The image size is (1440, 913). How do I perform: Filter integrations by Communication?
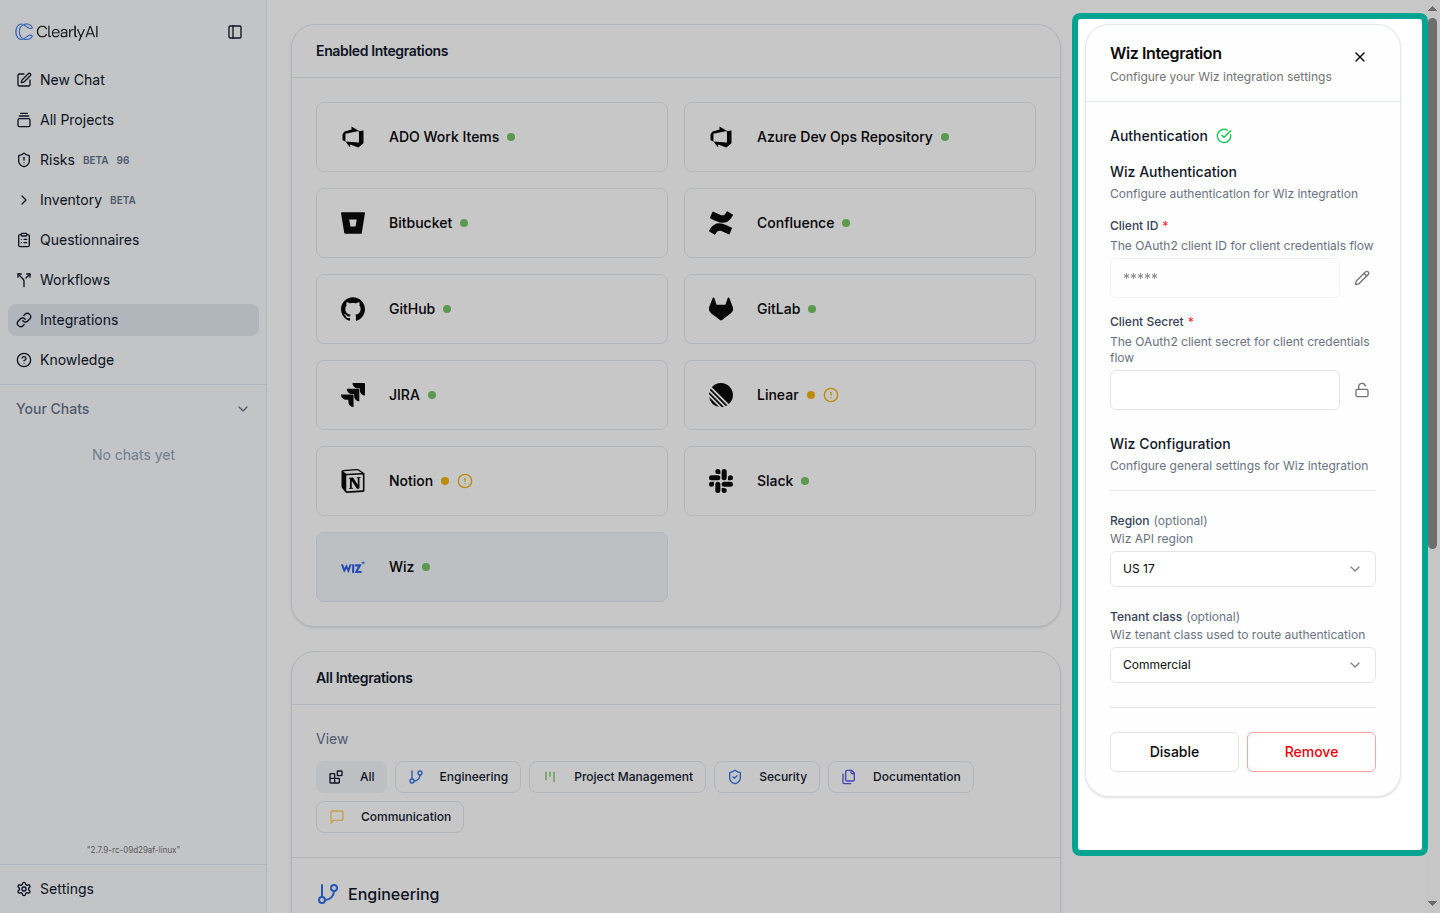click(390, 817)
